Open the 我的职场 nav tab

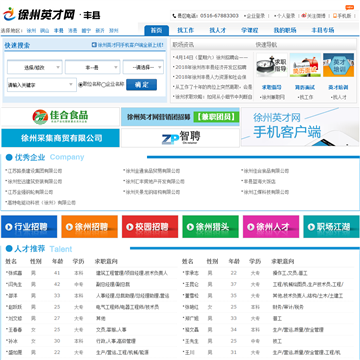(285, 30)
